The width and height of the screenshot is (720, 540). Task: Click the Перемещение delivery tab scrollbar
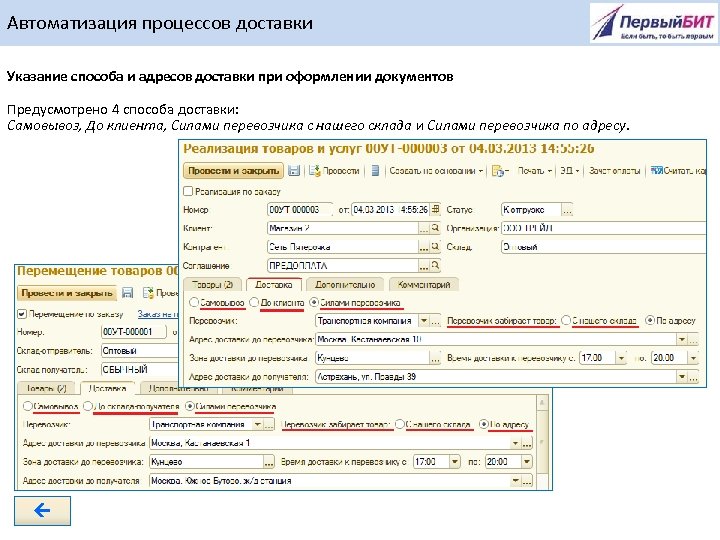point(542,442)
